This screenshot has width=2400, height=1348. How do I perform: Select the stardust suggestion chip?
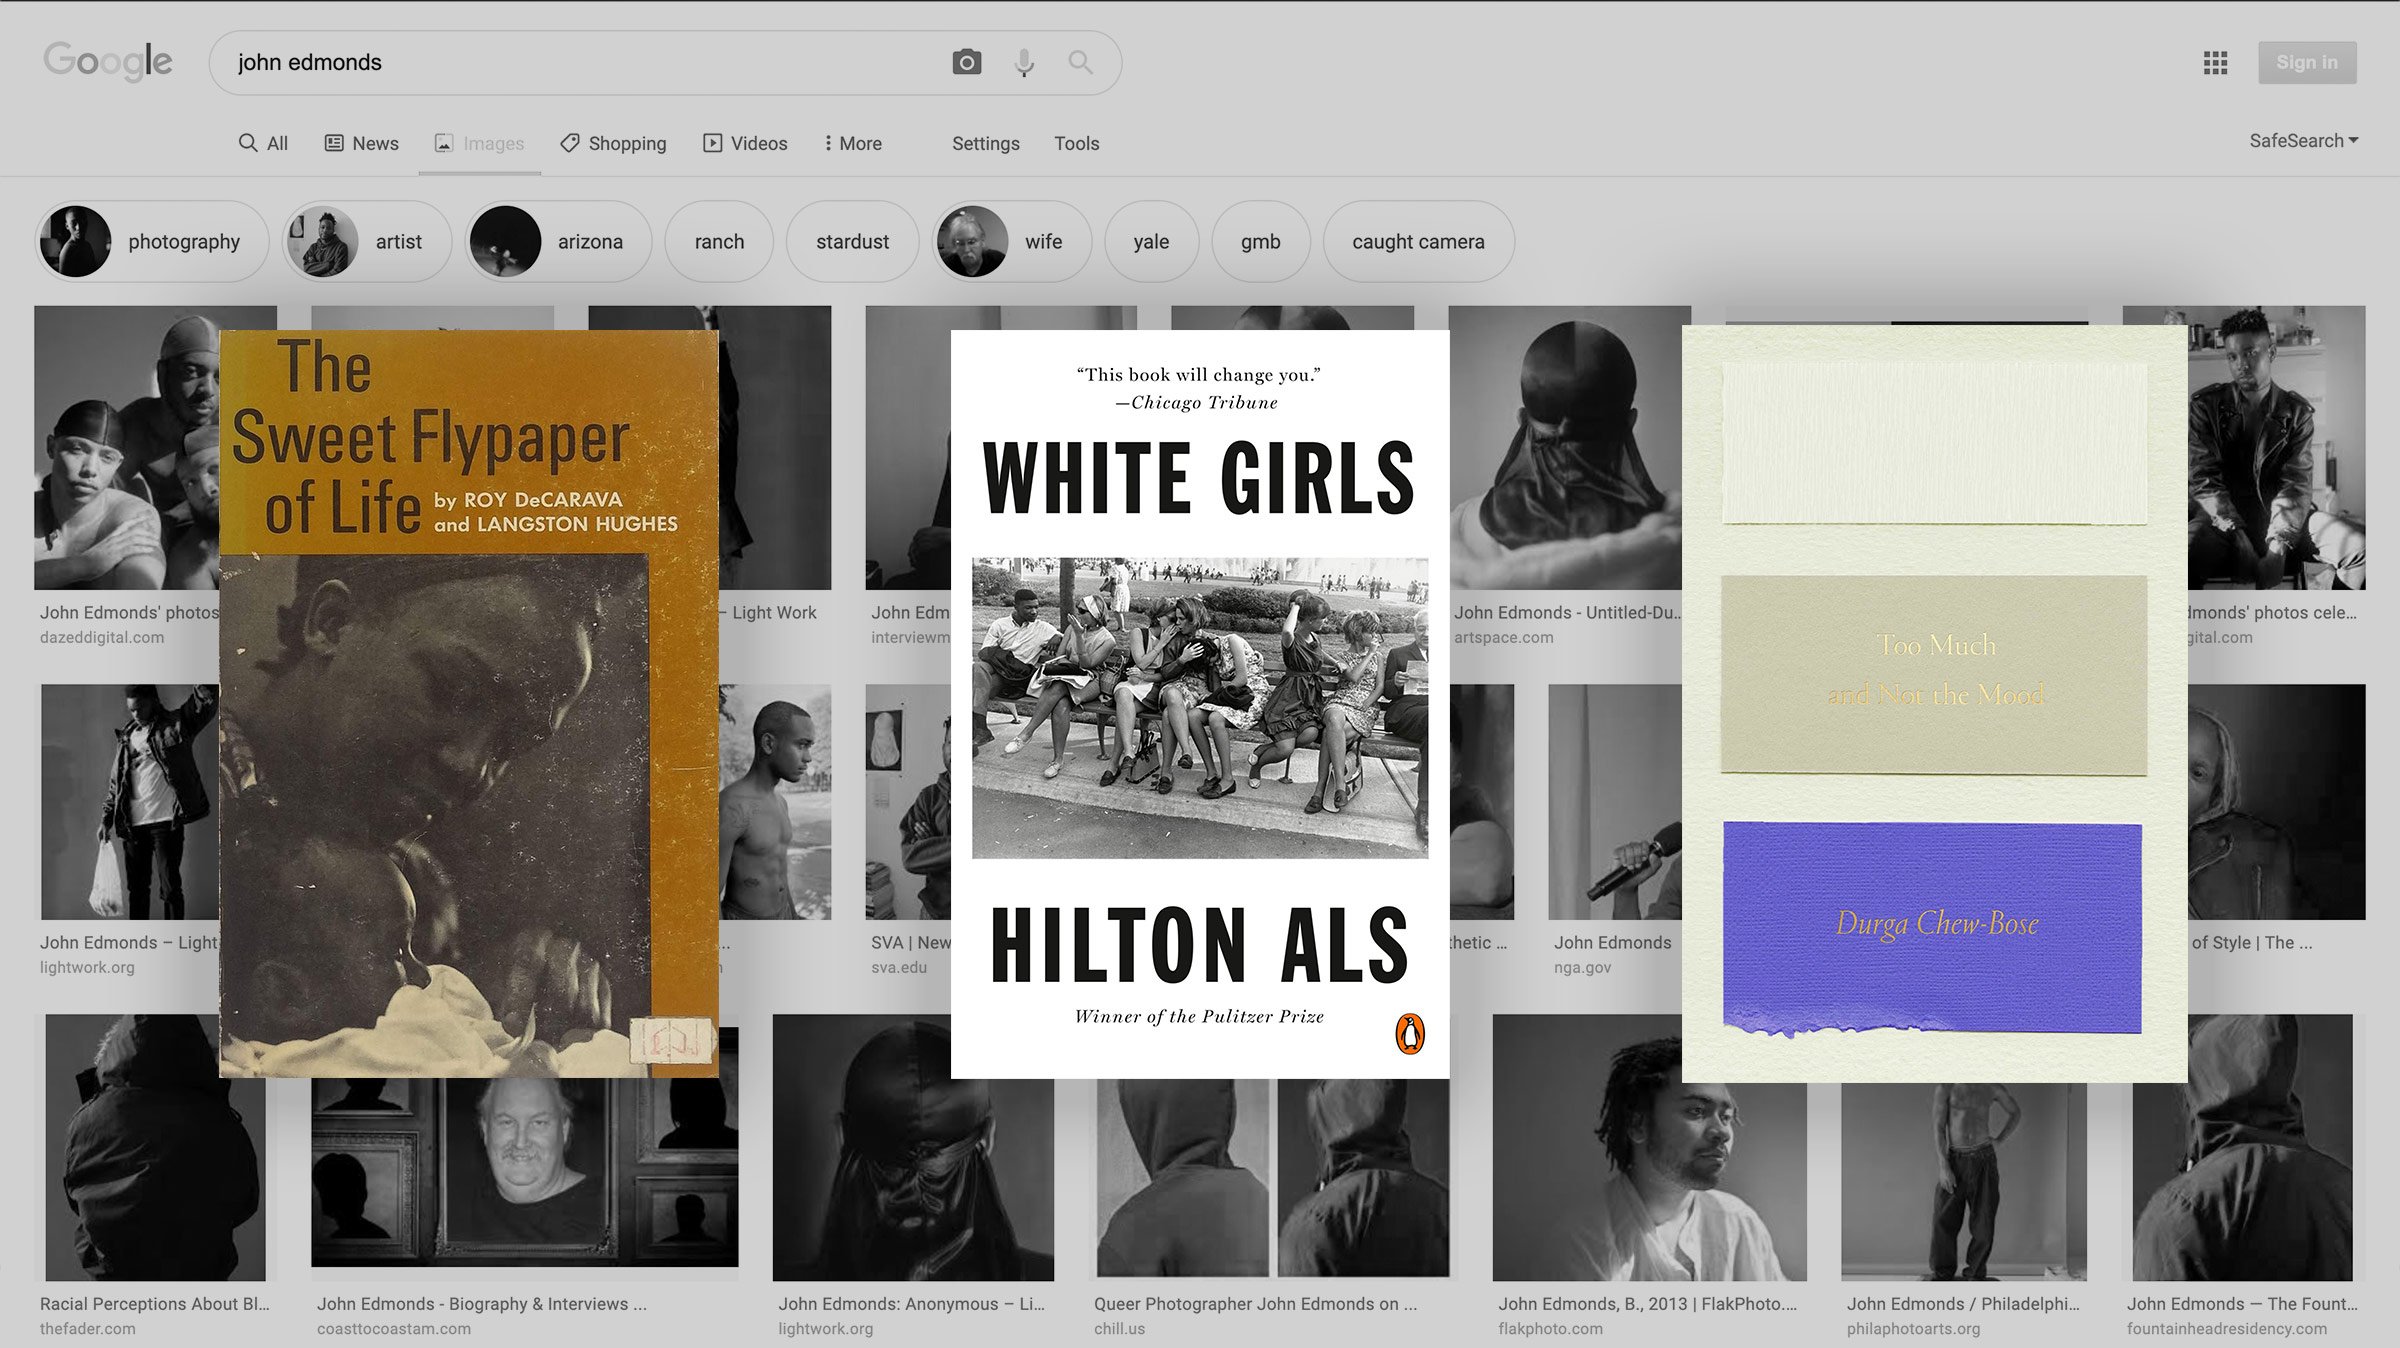click(x=852, y=241)
